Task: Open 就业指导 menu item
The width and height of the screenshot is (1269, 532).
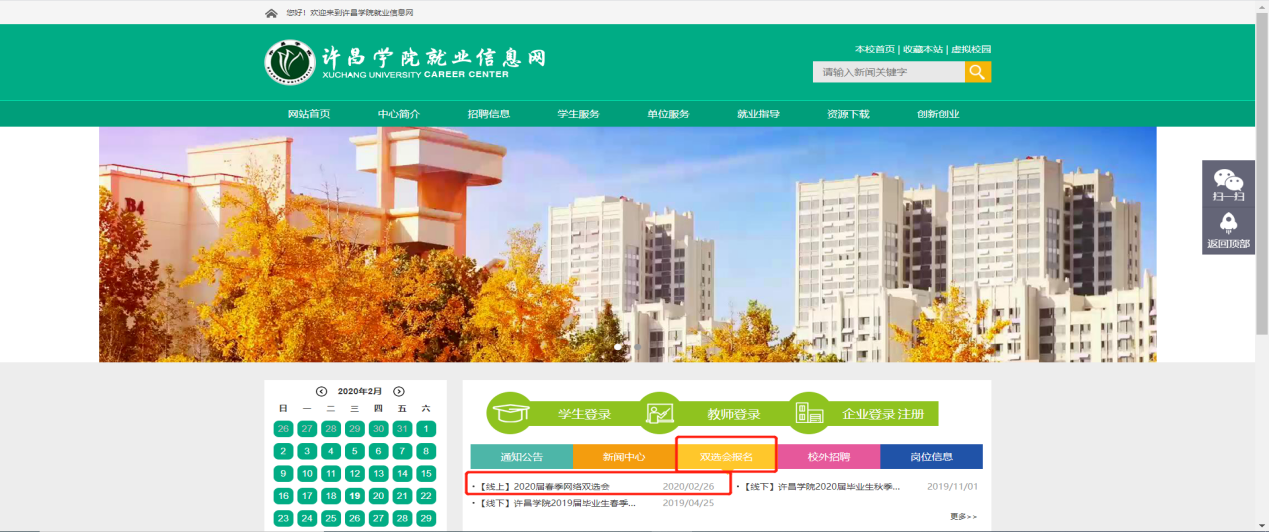Action: [759, 114]
